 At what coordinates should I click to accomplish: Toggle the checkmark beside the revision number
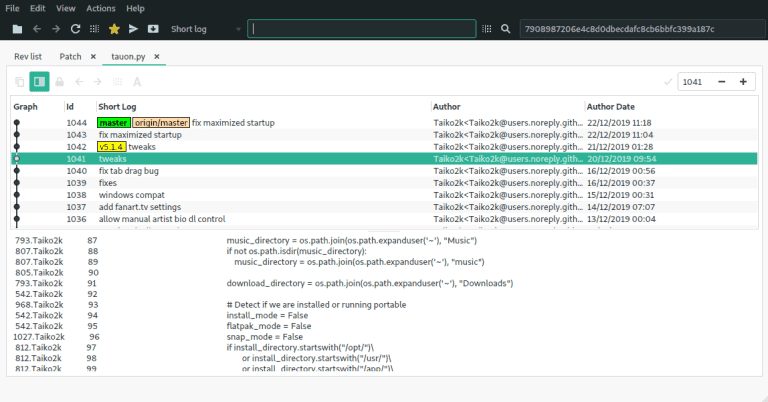[668, 82]
